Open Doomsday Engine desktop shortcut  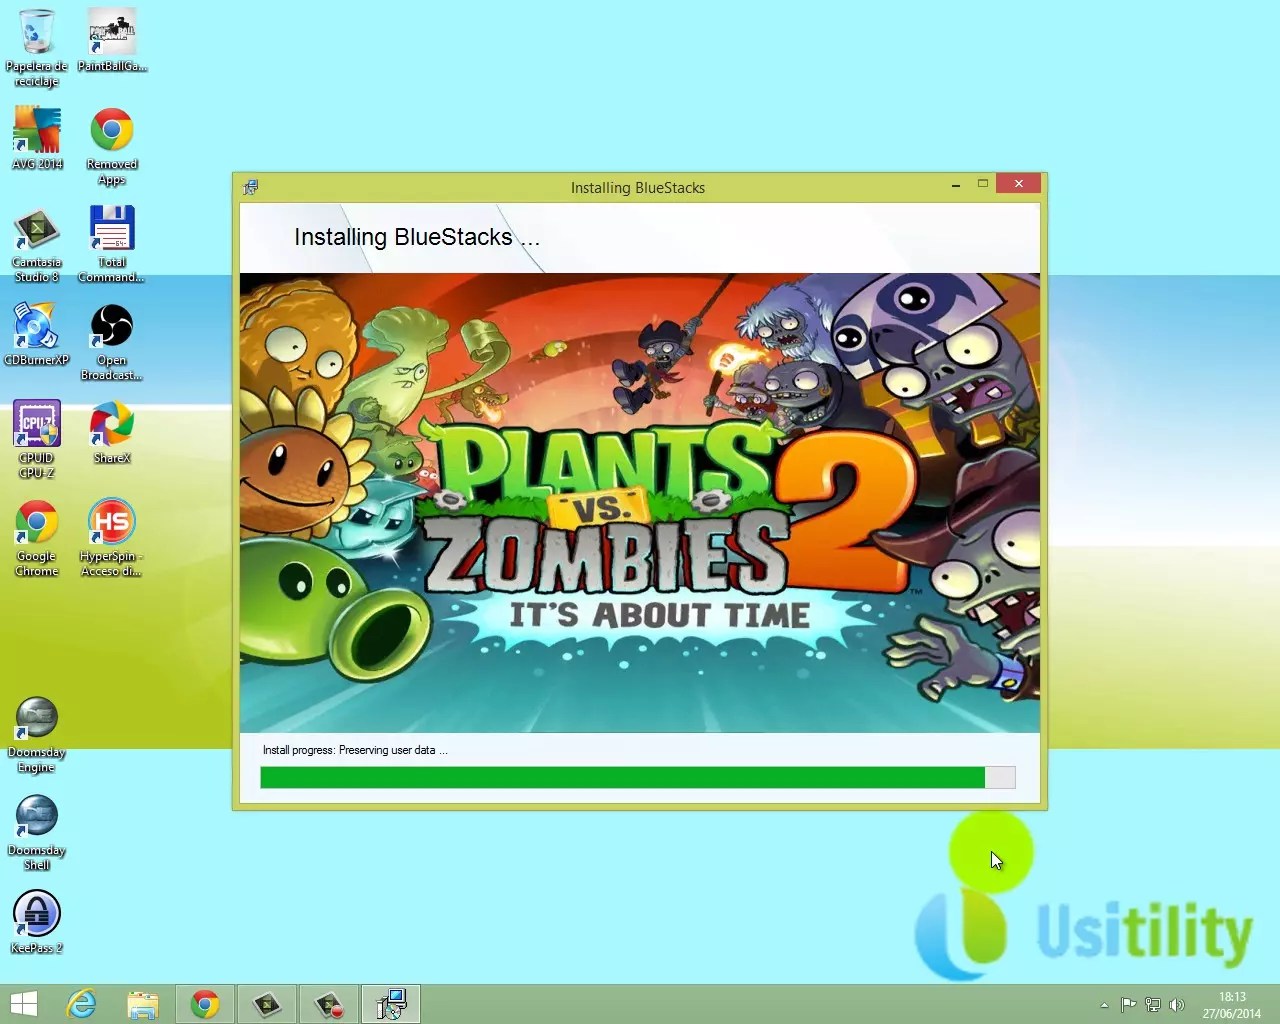tap(37, 719)
